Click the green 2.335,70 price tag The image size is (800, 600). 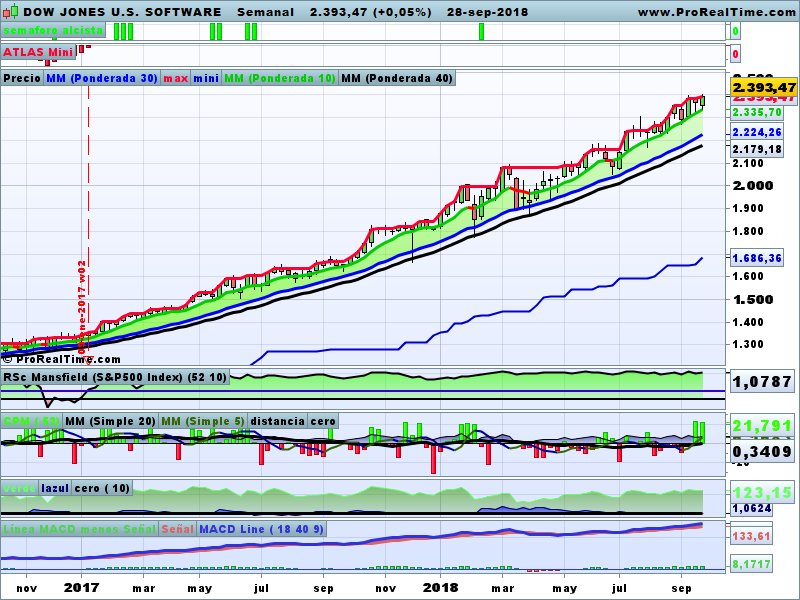pyautogui.click(x=757, y=112)
